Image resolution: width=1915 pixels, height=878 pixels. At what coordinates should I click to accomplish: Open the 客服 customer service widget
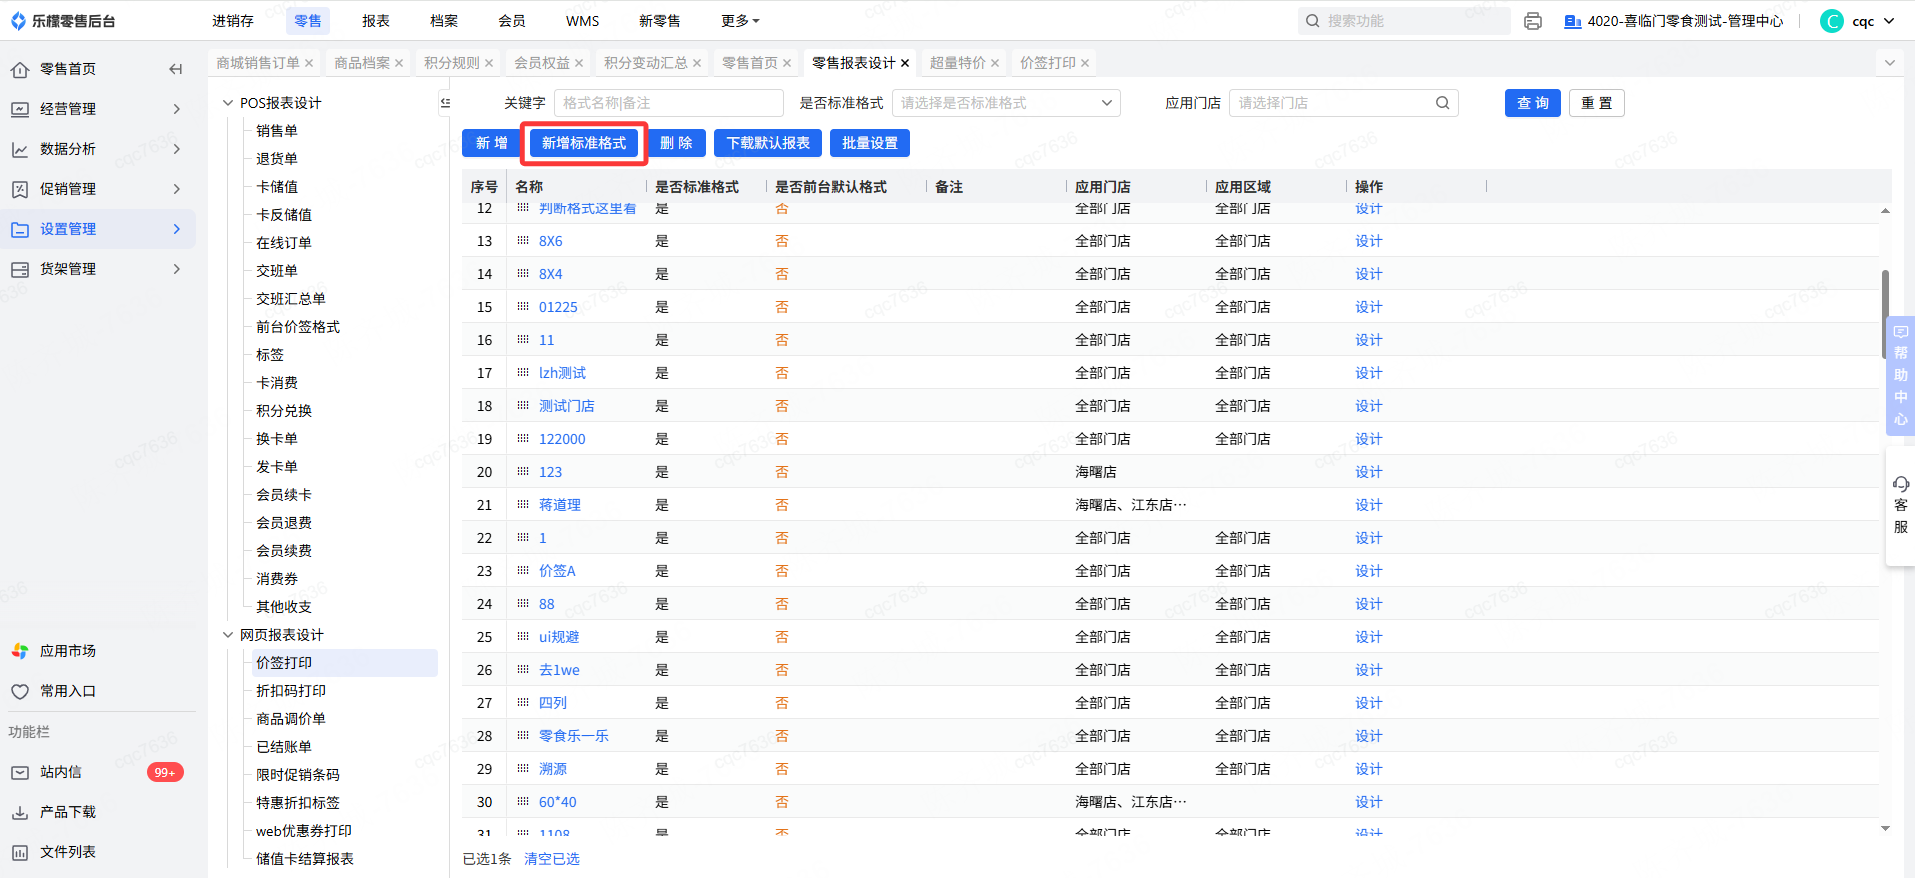(1901, 505)
